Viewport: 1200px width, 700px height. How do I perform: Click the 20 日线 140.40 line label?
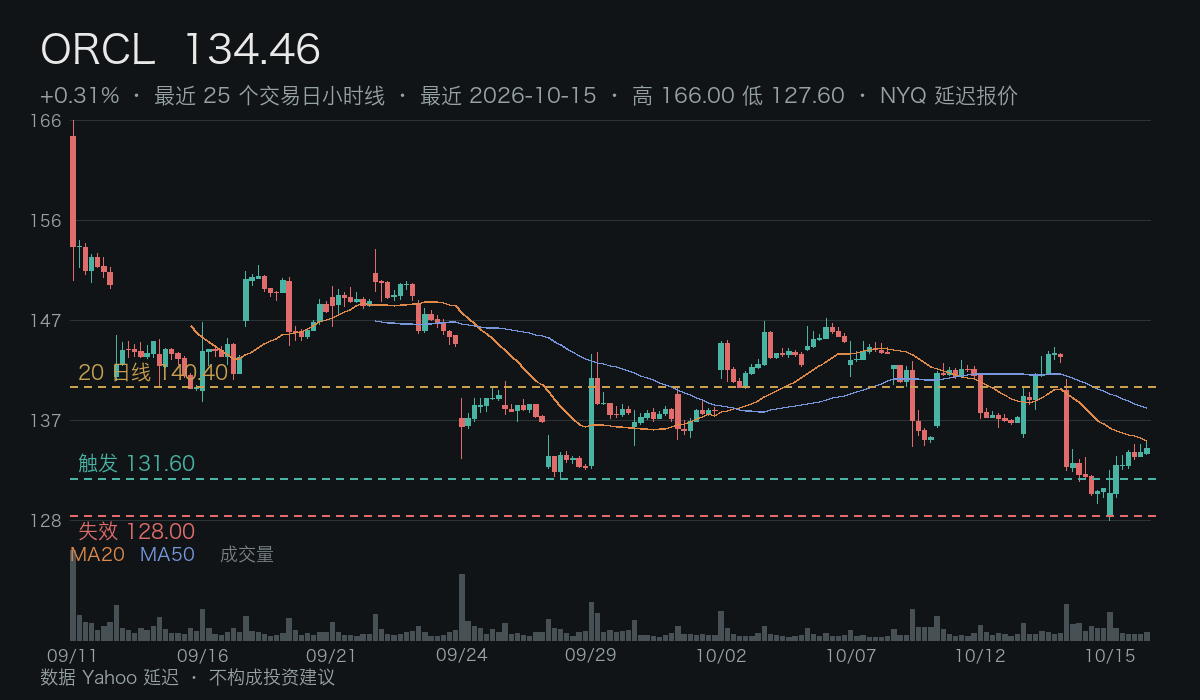153,373
